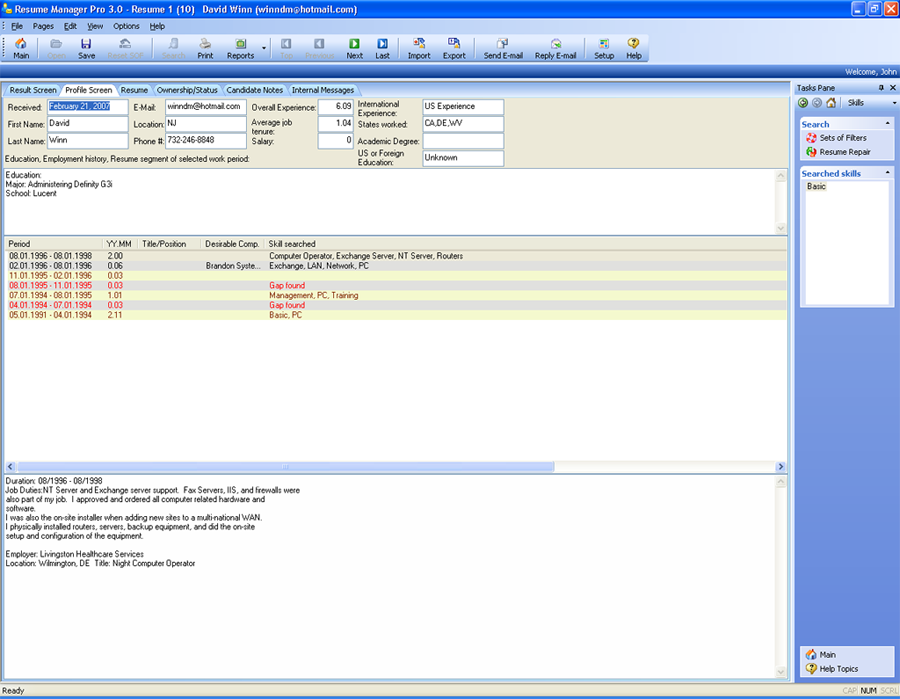Click the greyed Top navigation icon
The image size is (900, 699).
click(x=286, y=48)
